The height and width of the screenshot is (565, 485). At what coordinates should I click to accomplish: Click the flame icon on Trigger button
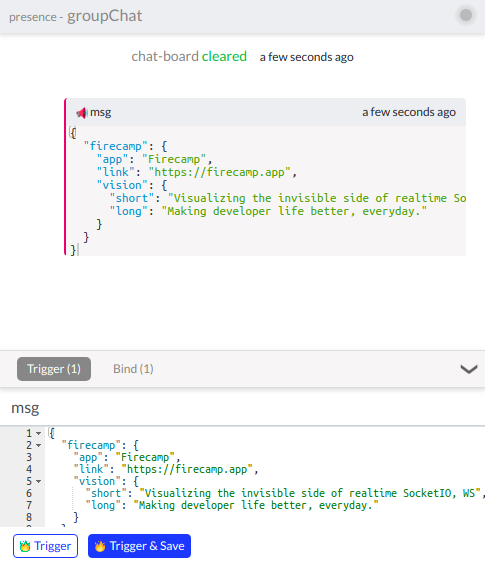[x=25, y=546]
